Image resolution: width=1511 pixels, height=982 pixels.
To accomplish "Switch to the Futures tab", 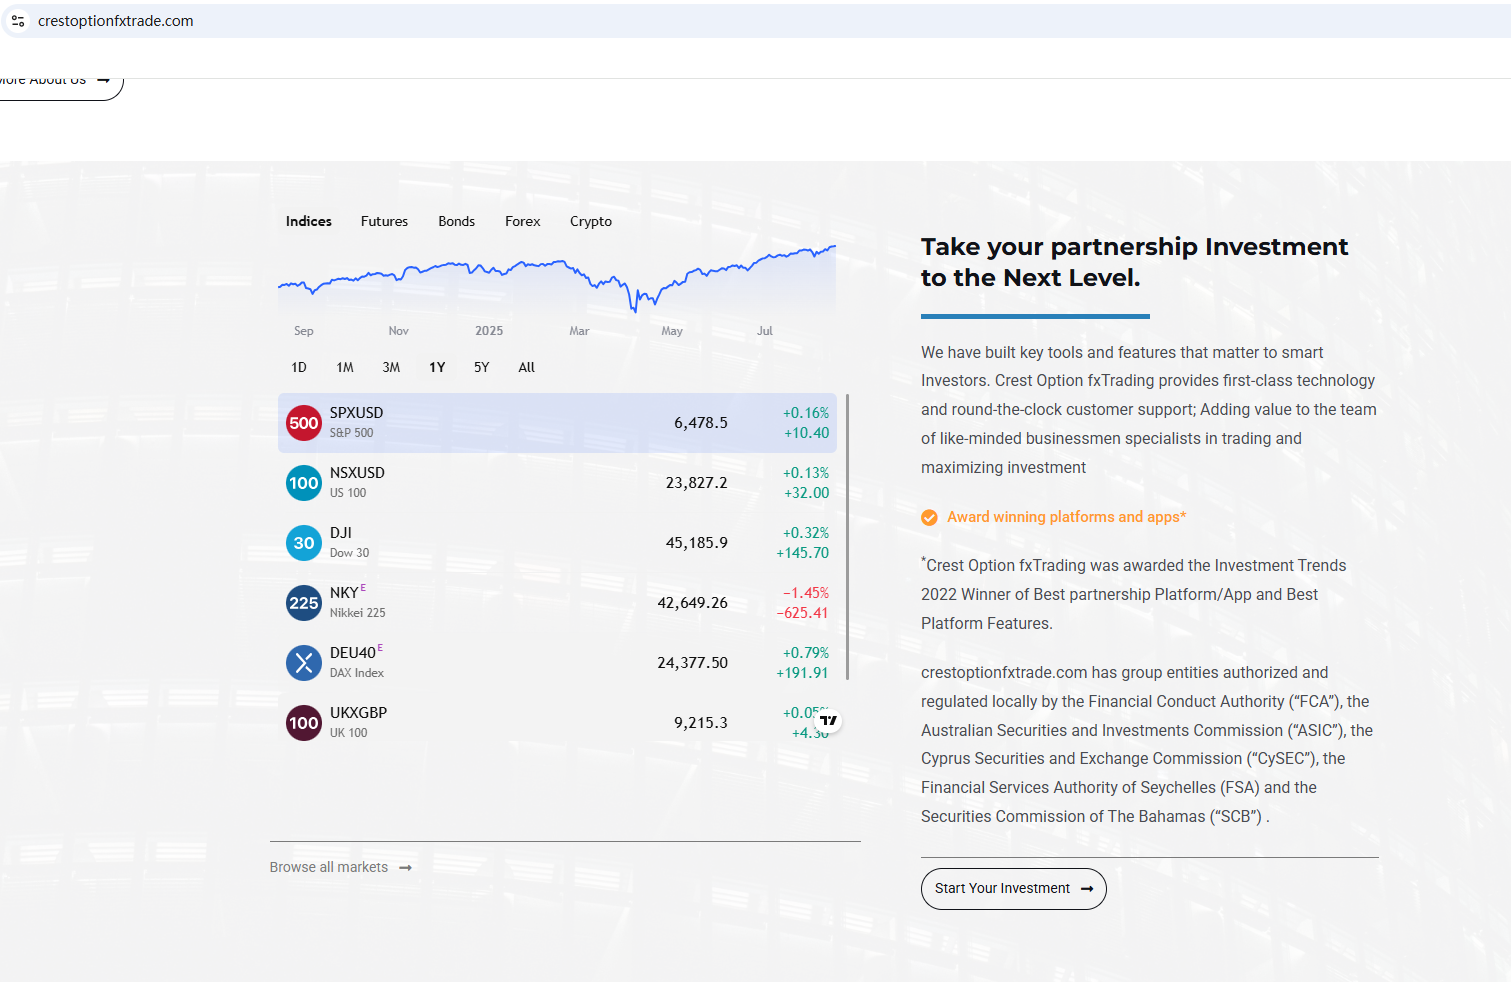I will 384,221.
